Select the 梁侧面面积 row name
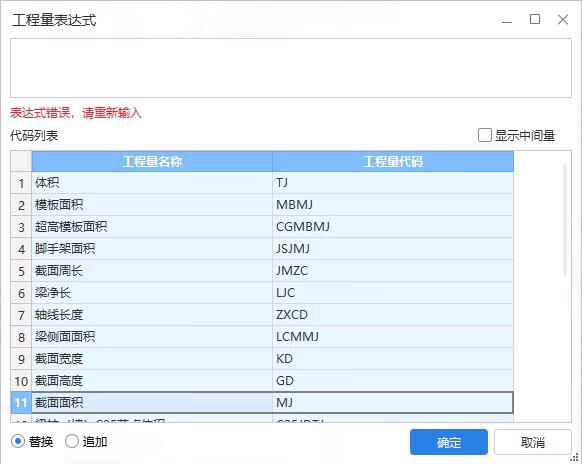582x464 pixels. click(152, 337)
